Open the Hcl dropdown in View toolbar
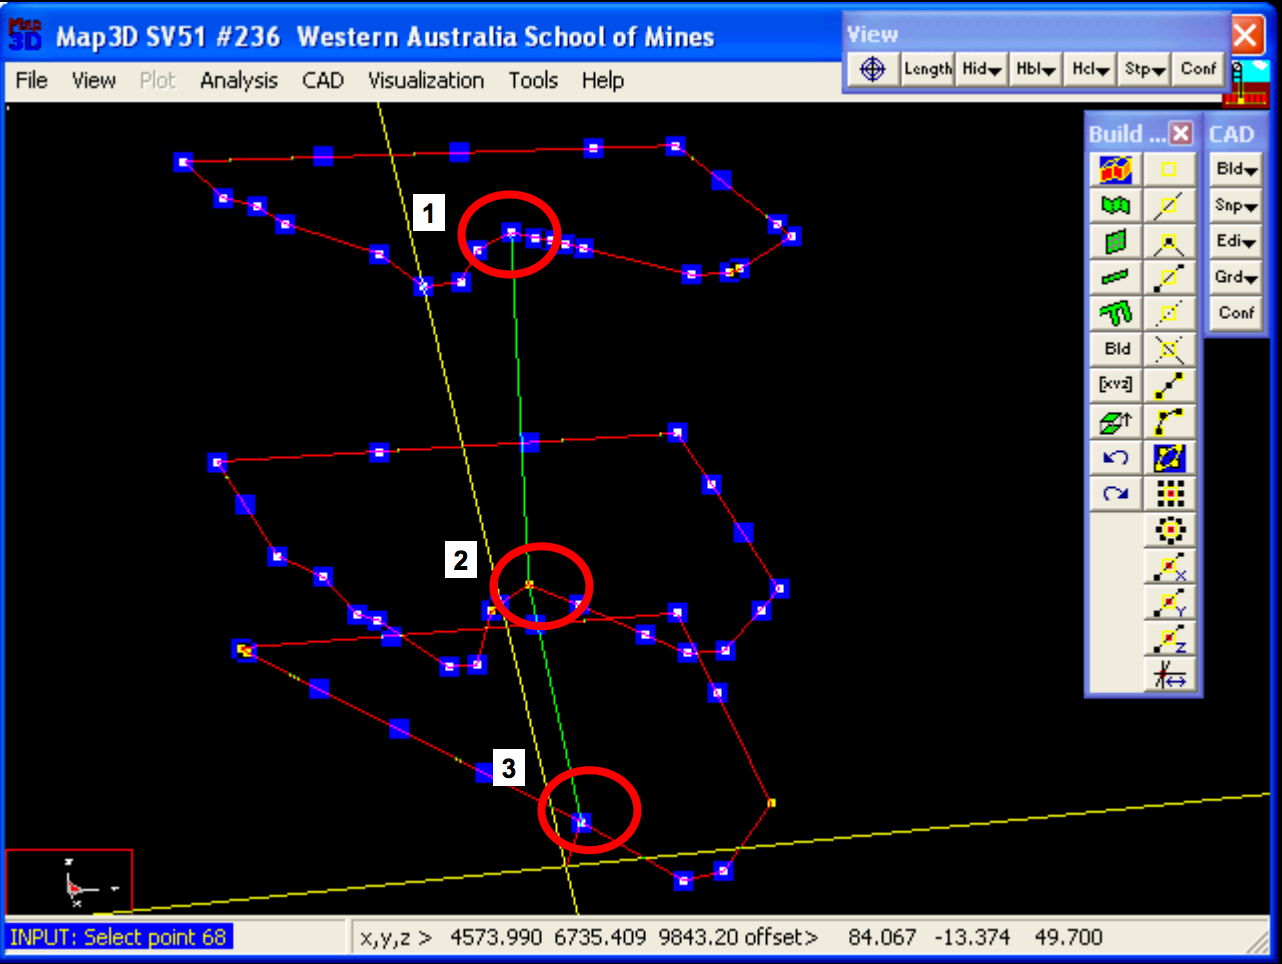The height and width of the screenshot is (964, 1282). coord(1090,69)
